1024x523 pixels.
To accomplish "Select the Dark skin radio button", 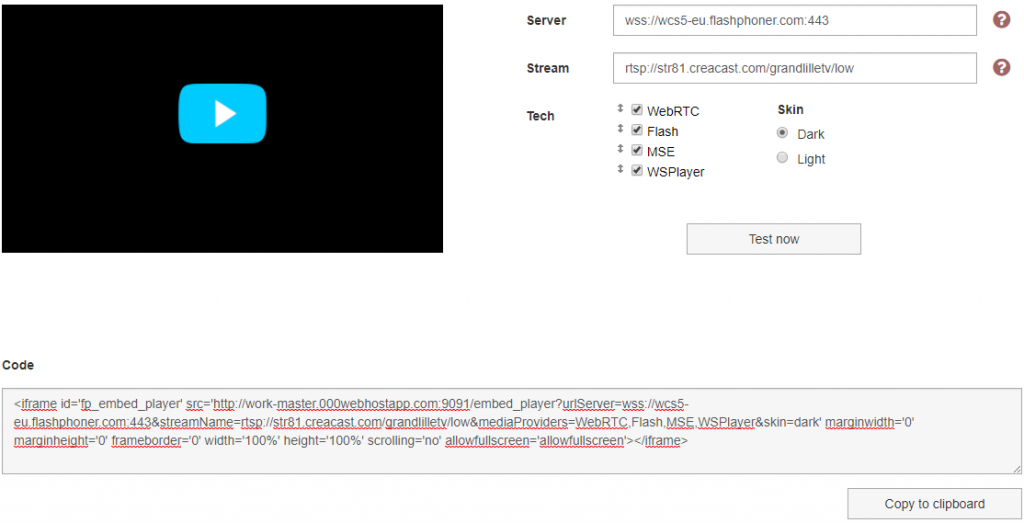I will point(783,133).
